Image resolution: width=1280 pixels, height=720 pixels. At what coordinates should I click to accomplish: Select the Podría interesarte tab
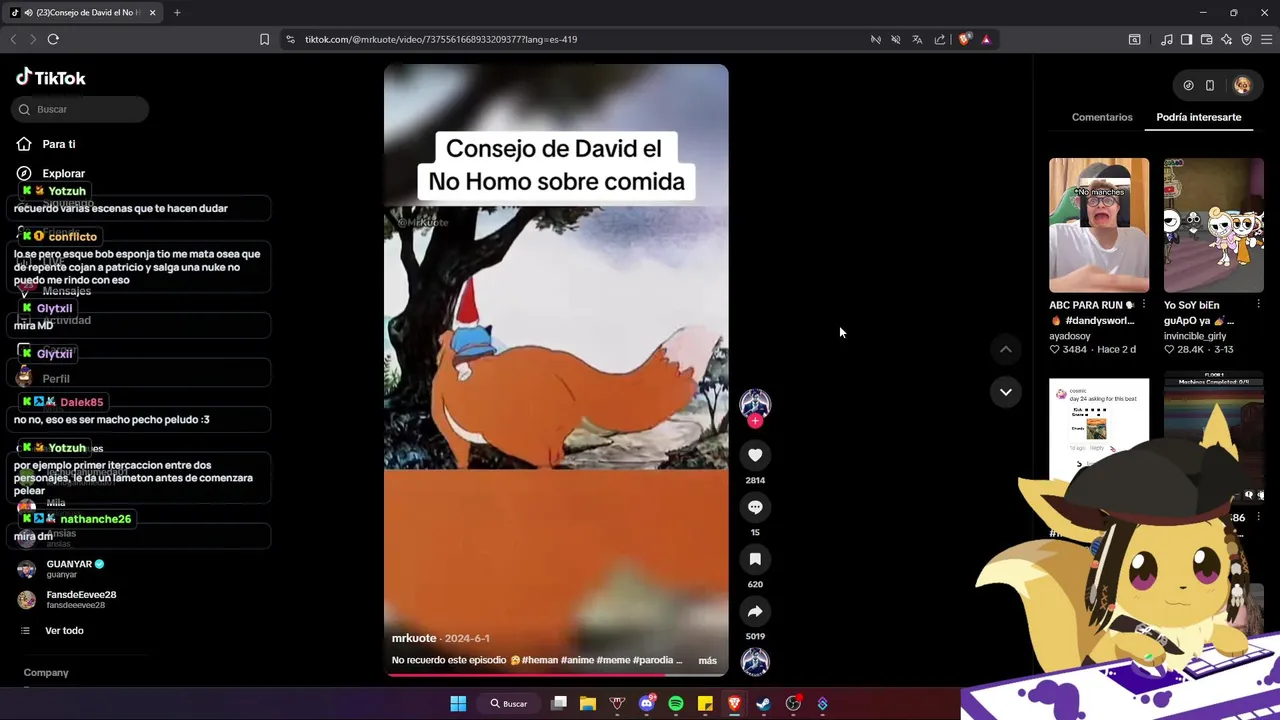1198,117
